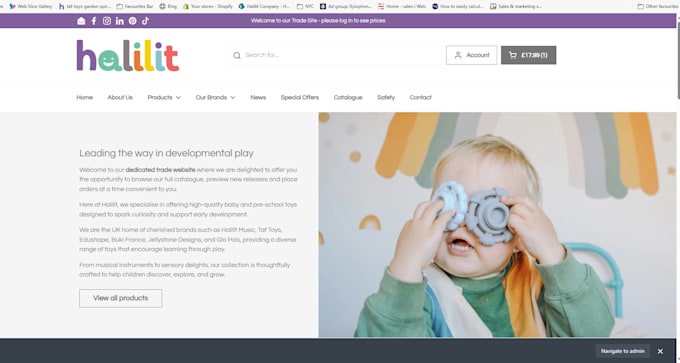Visit the Facebook page icon
The image size is (680, 363).
click(x=94, y=21)
